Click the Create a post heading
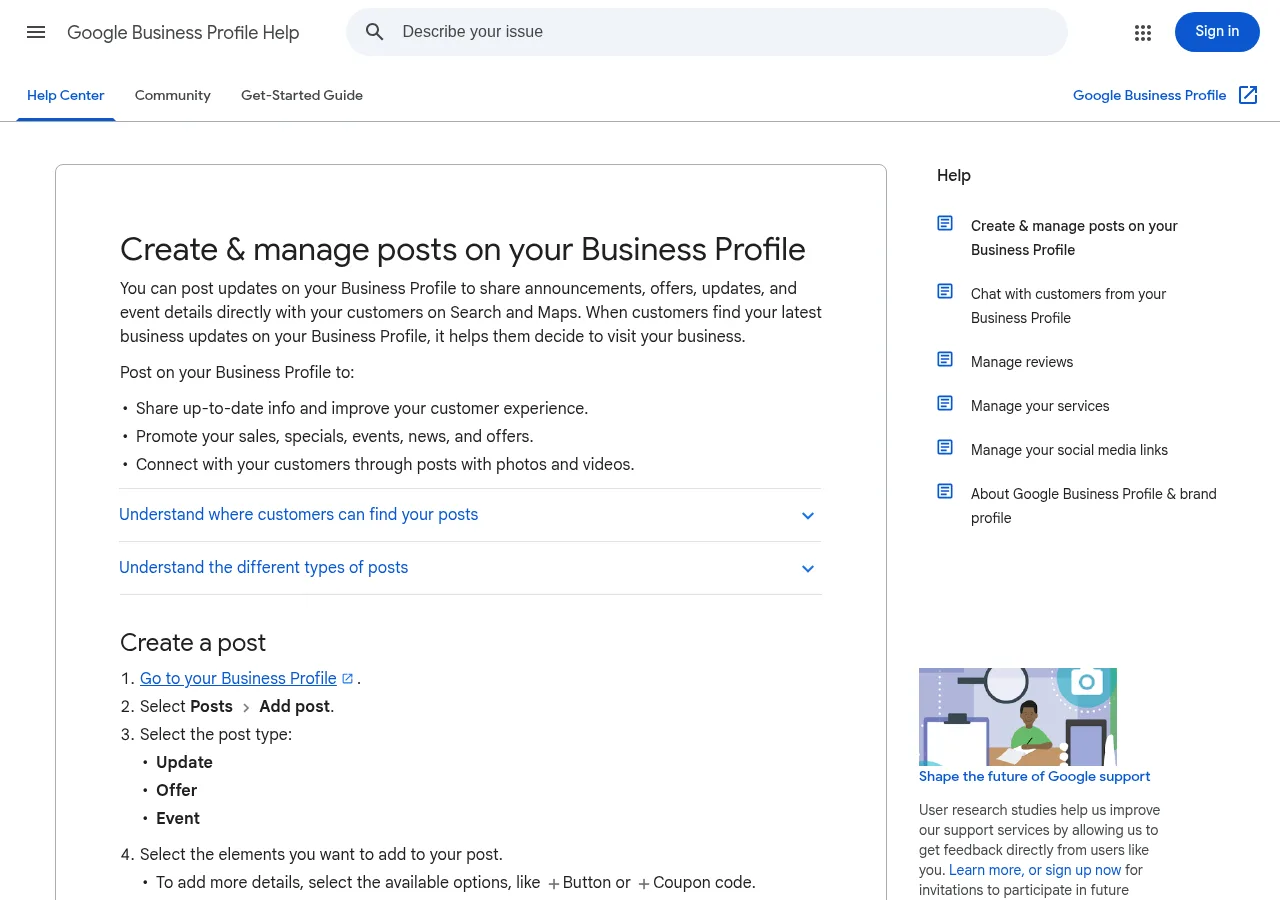This screenshot has height=900, width=1280. (x=193, y=642)
